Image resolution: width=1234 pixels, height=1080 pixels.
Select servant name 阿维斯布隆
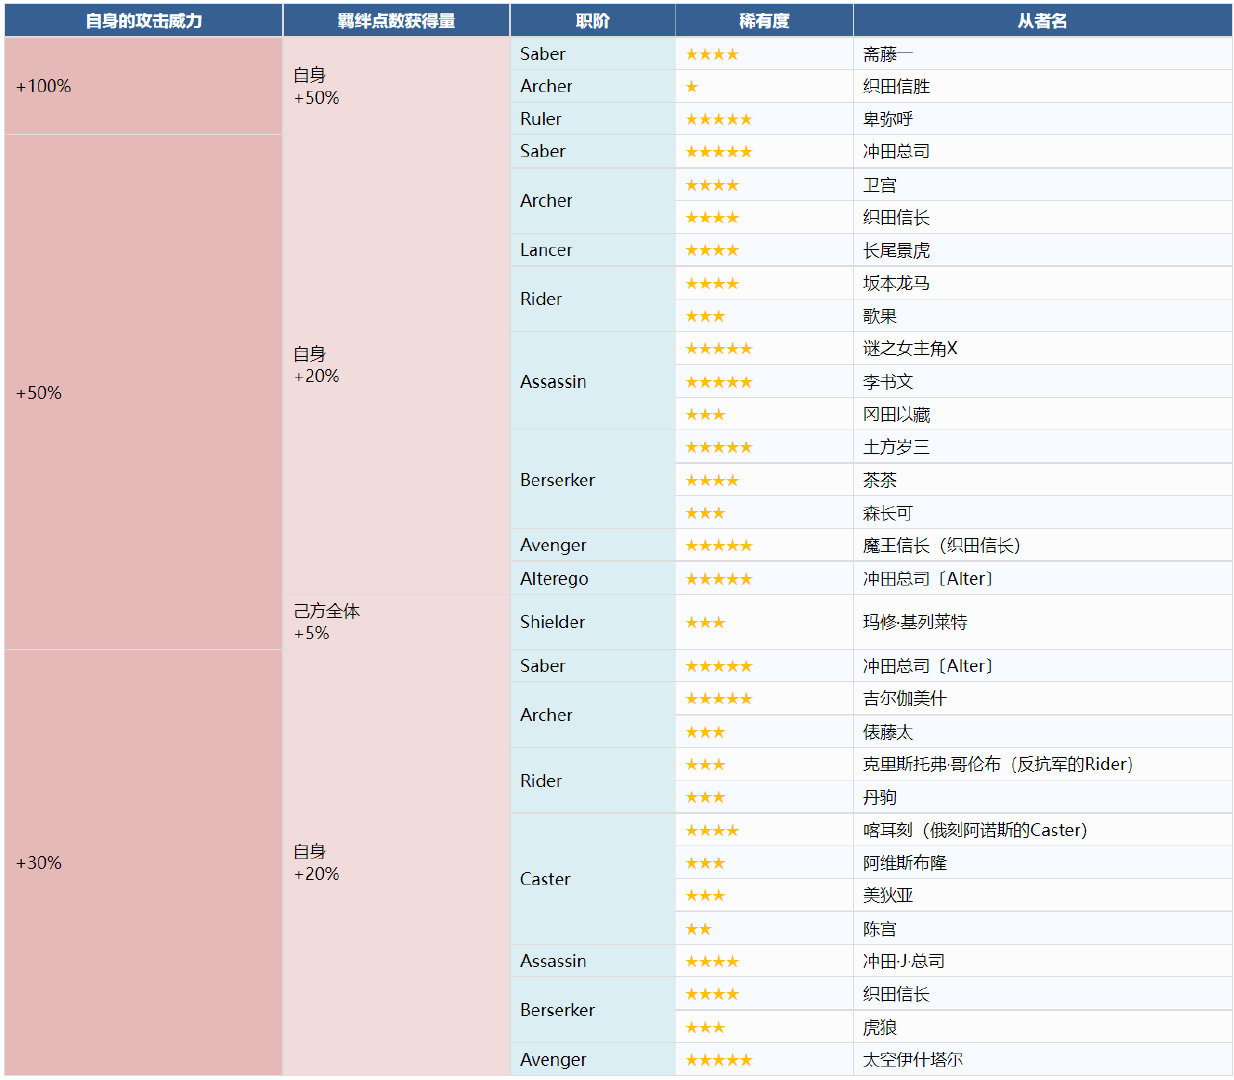[904, 863]
